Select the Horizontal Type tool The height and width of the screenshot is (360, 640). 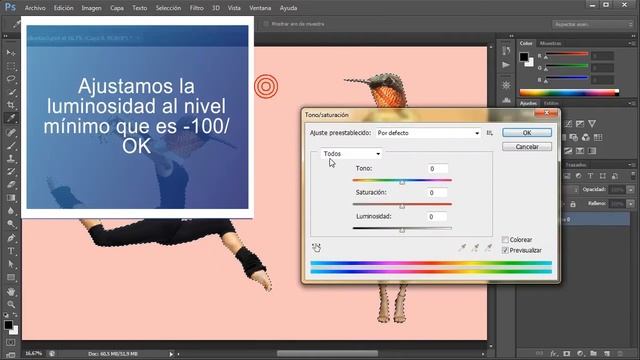pos(11,251)
